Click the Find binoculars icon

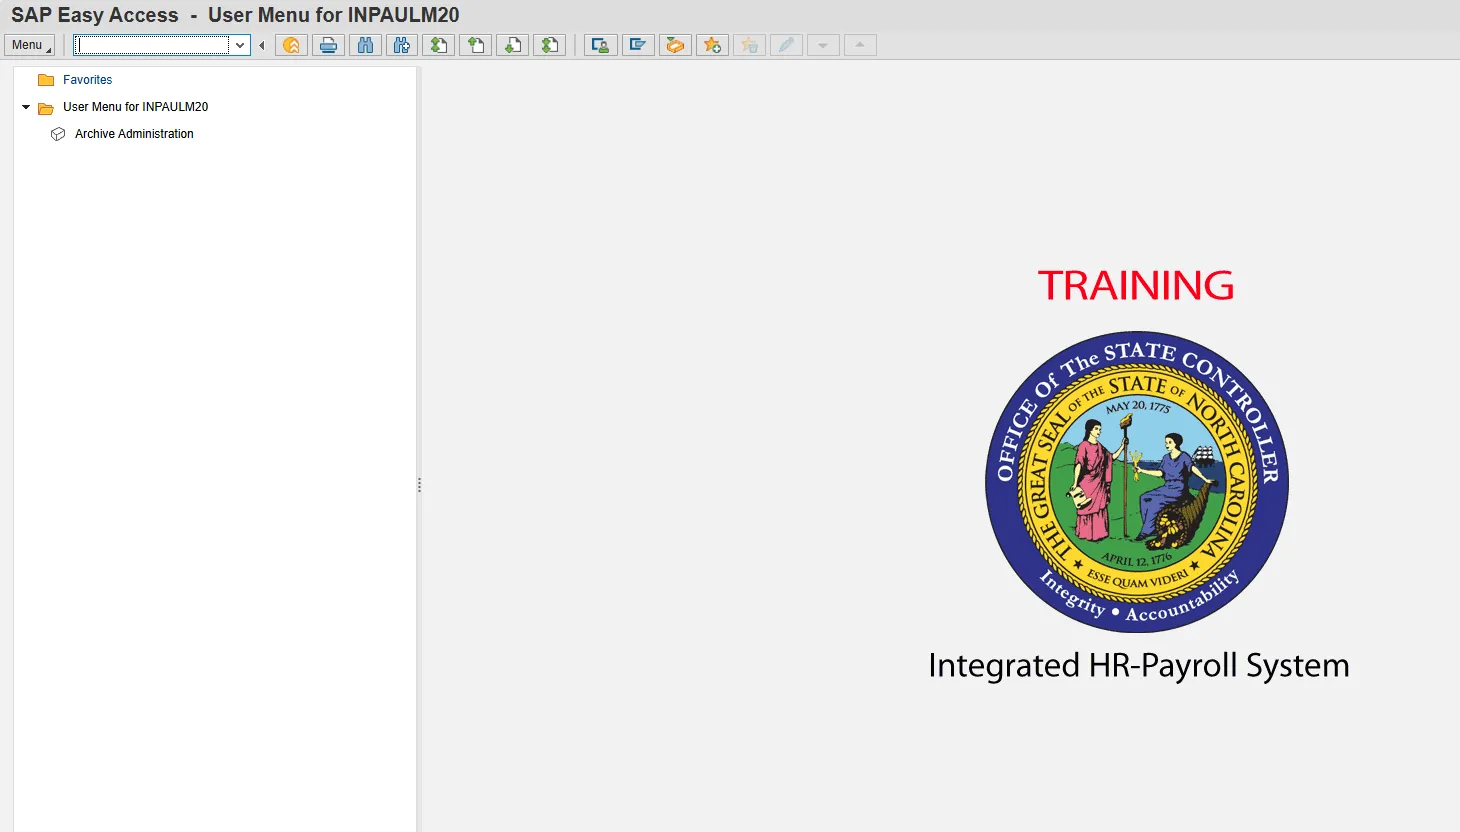tap(365, 45)
